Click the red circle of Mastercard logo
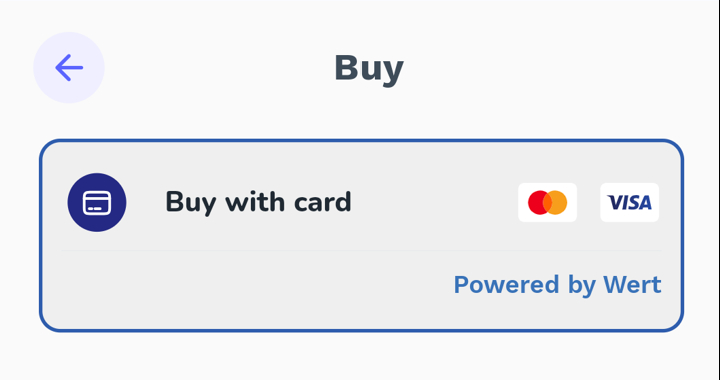 [536, 202]
